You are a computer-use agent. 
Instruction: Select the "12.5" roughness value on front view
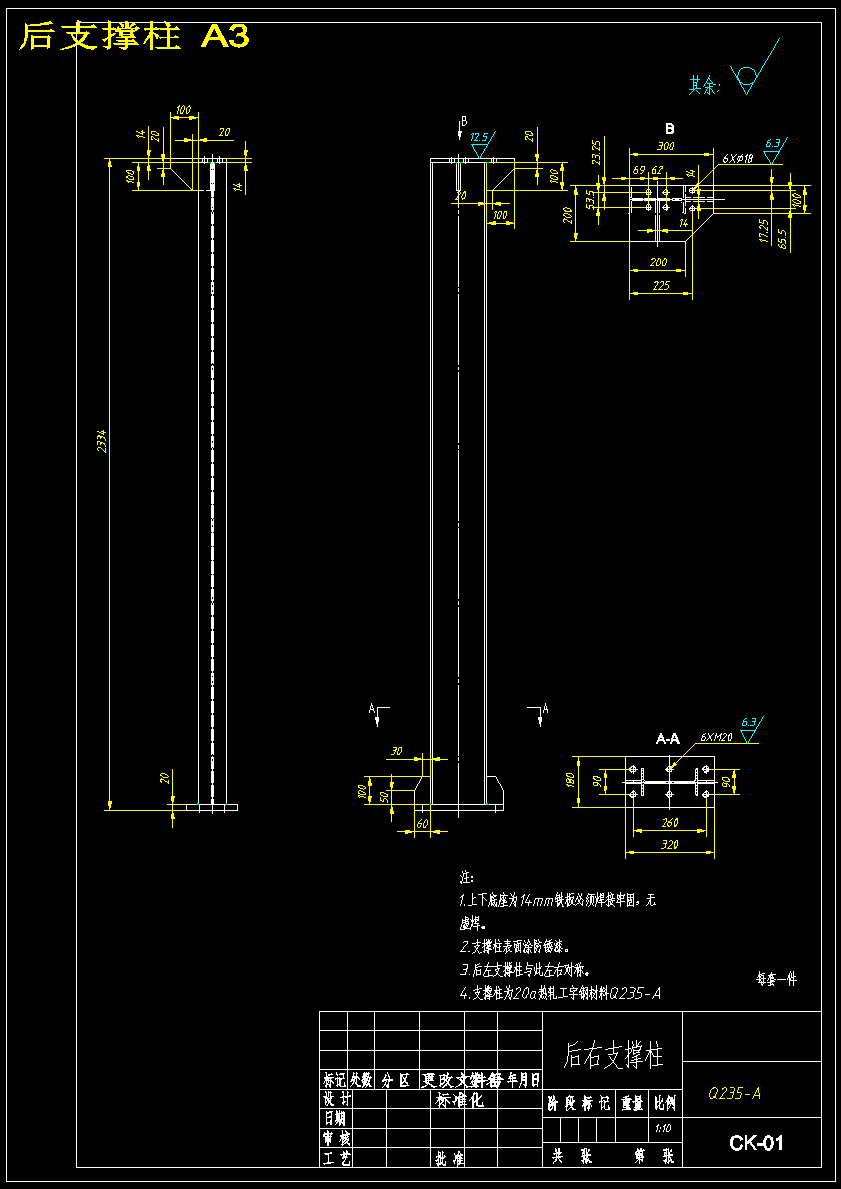pos(479,137)
